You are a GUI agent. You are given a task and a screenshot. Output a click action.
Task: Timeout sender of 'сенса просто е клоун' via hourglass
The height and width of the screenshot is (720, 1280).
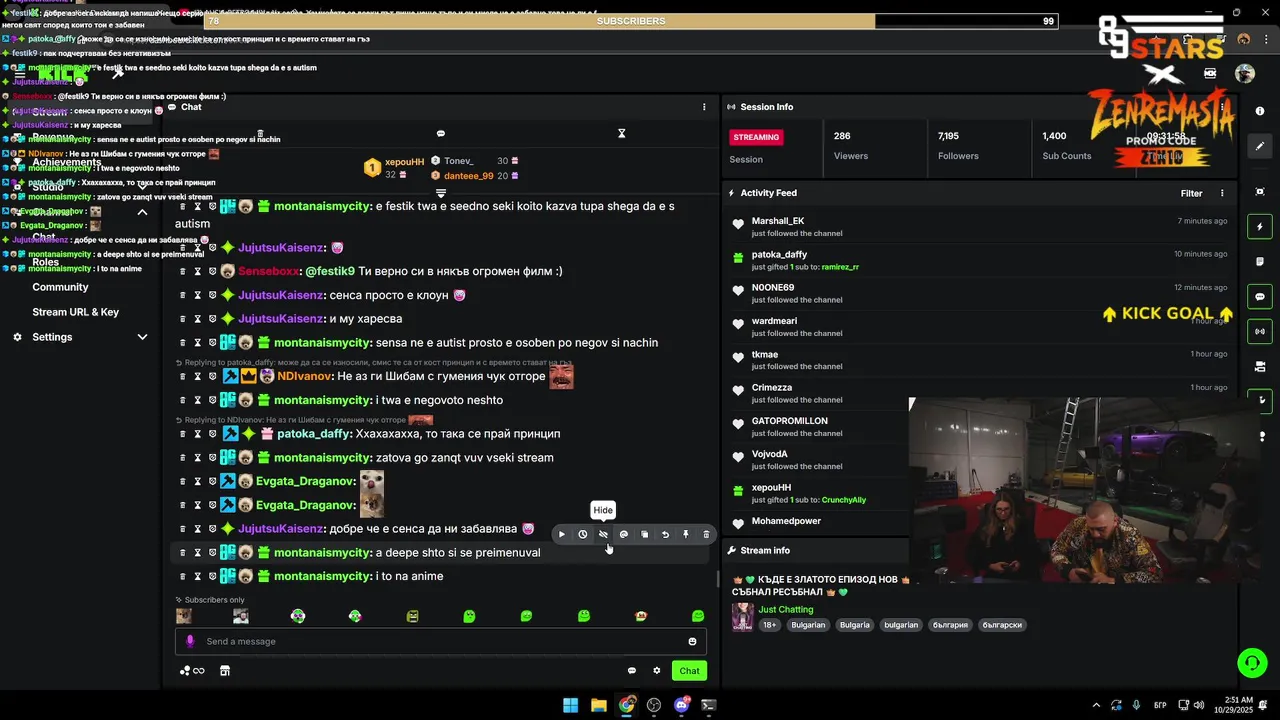point(197,296)
